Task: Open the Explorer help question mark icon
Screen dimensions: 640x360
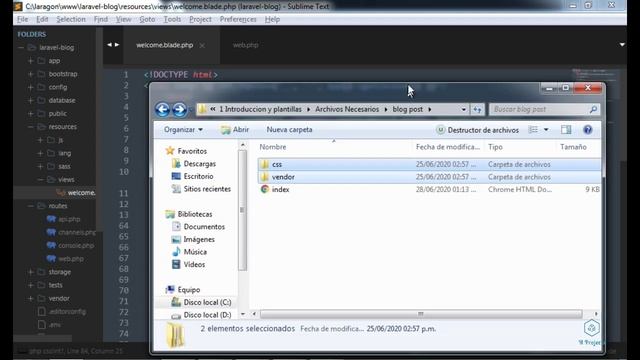Action: coord(587,130)
